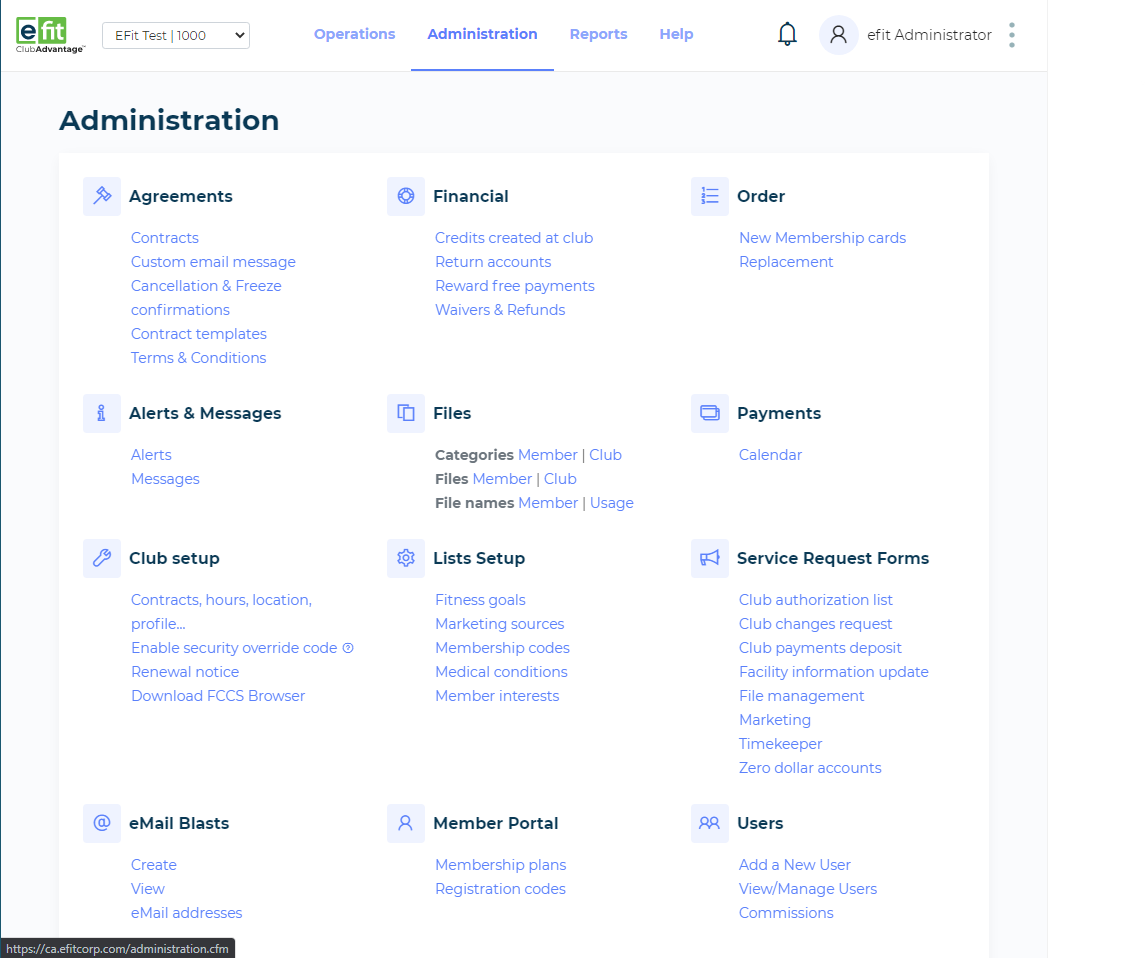Click the Files section icon
1146x958 pixels.
tap(406, 413)
